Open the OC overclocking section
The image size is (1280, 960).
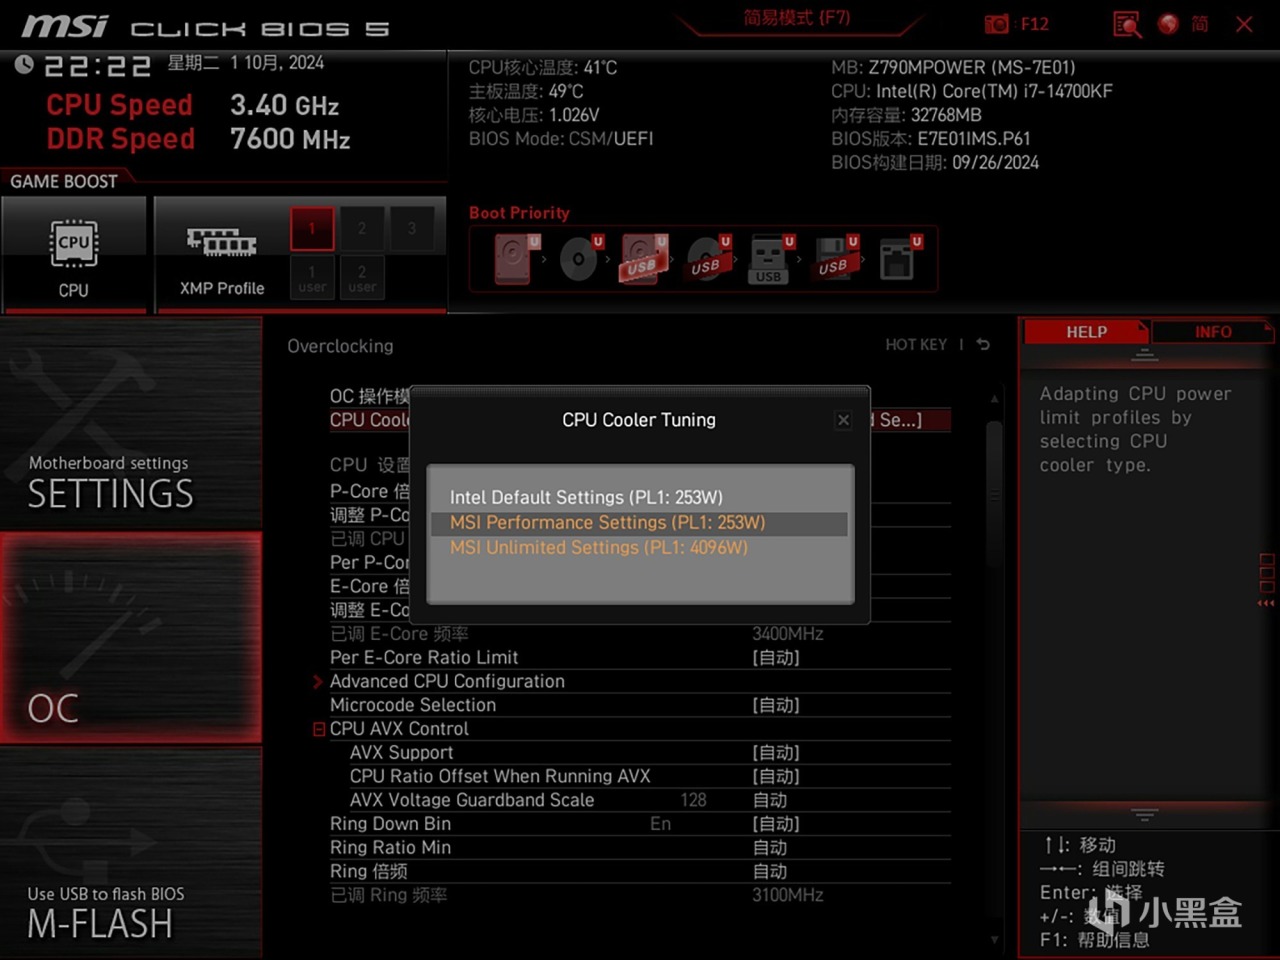tap(131, 638)
